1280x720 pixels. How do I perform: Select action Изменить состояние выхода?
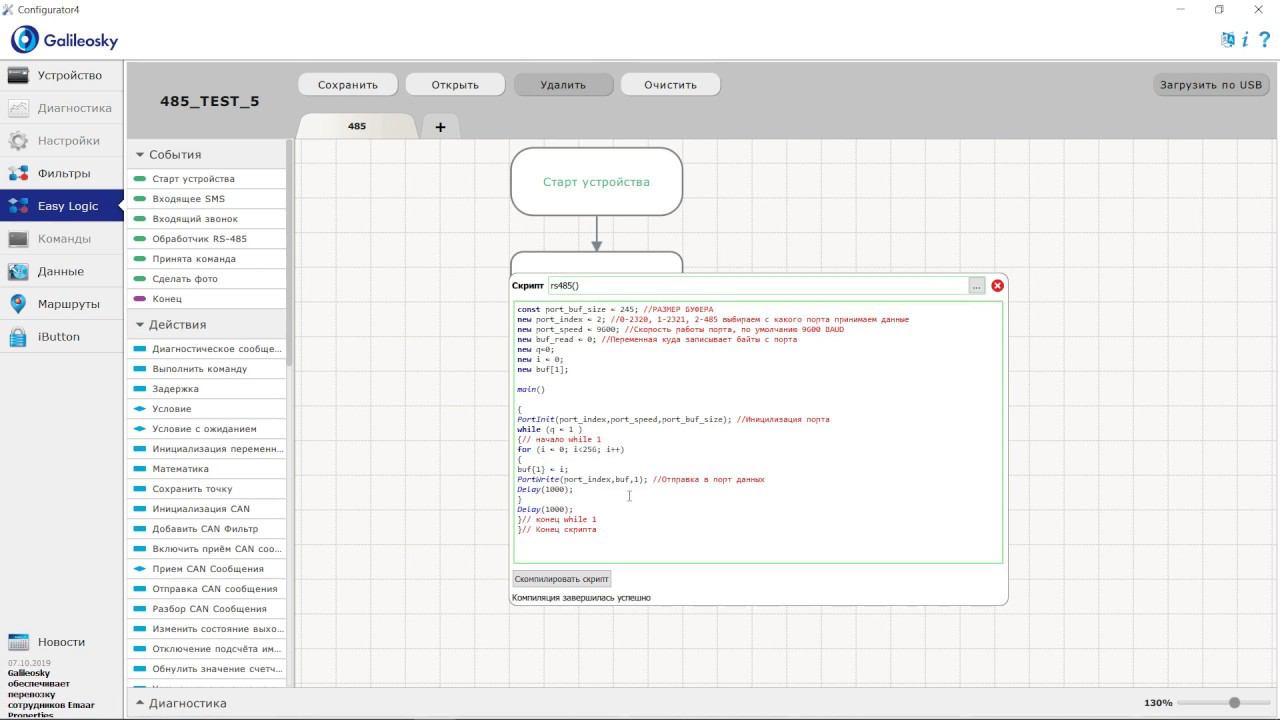pos(206,629)
